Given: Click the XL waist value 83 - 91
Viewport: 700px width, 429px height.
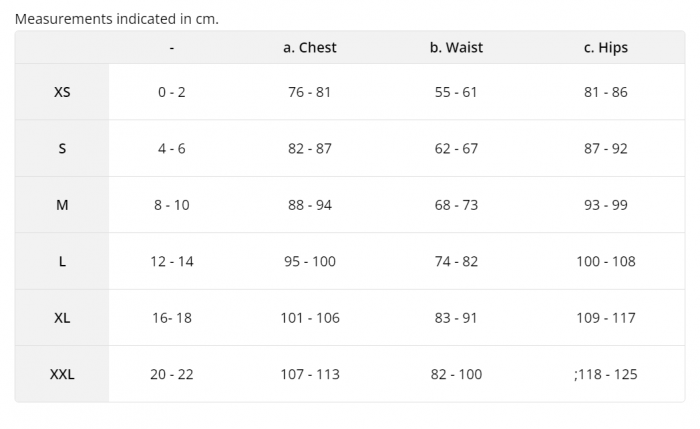Looking at the screenshot, I should (456, 318).
